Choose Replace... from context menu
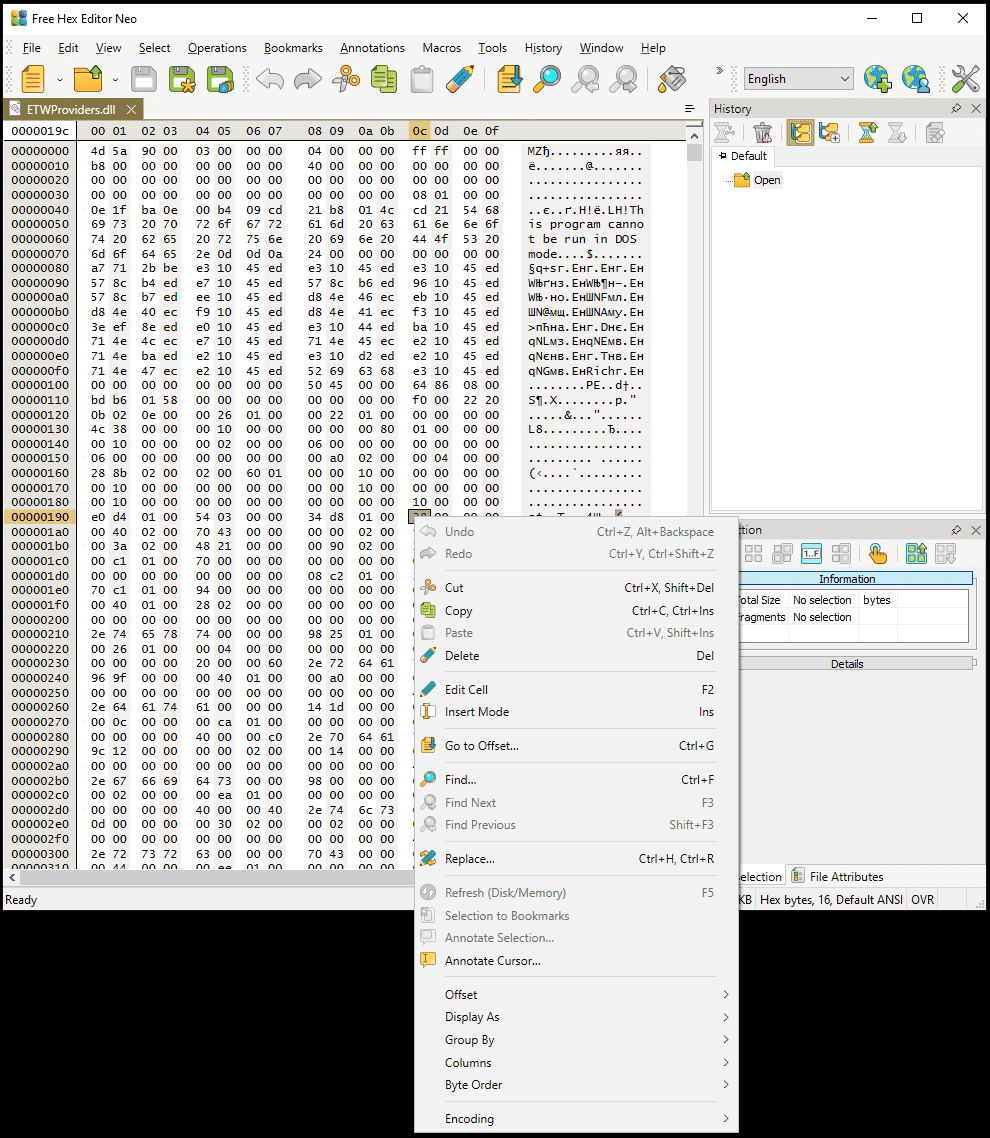The height and width of the screenshot is (1138, 990). tap(576, 859)
